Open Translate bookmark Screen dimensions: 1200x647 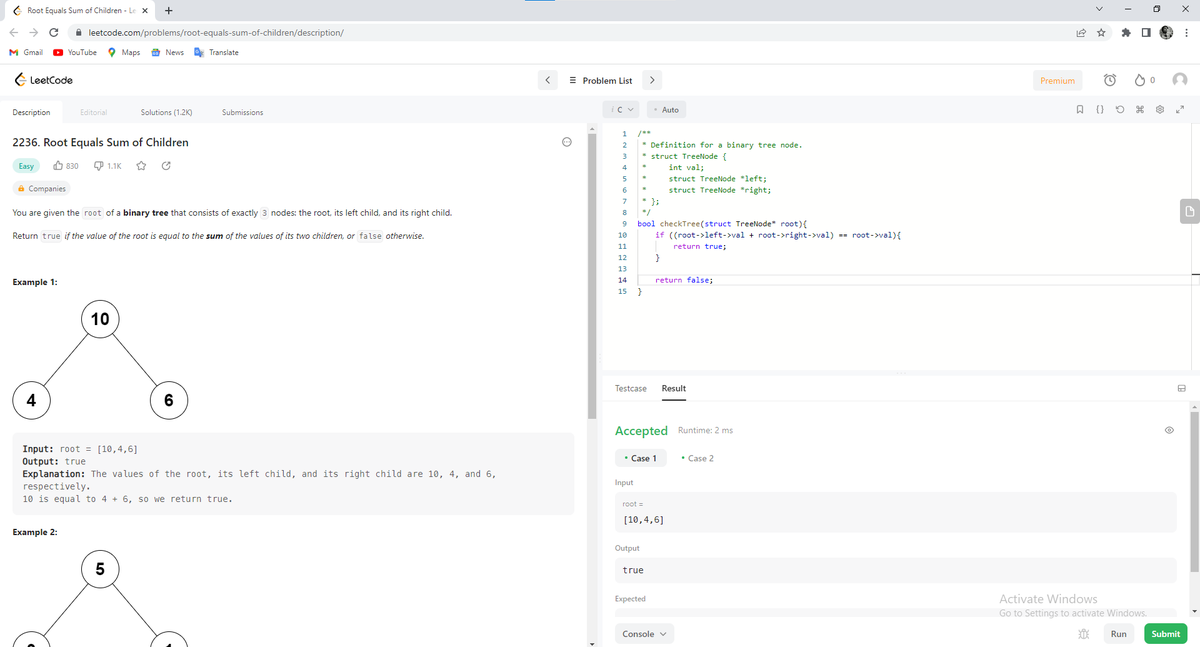[x=216, y=52]
